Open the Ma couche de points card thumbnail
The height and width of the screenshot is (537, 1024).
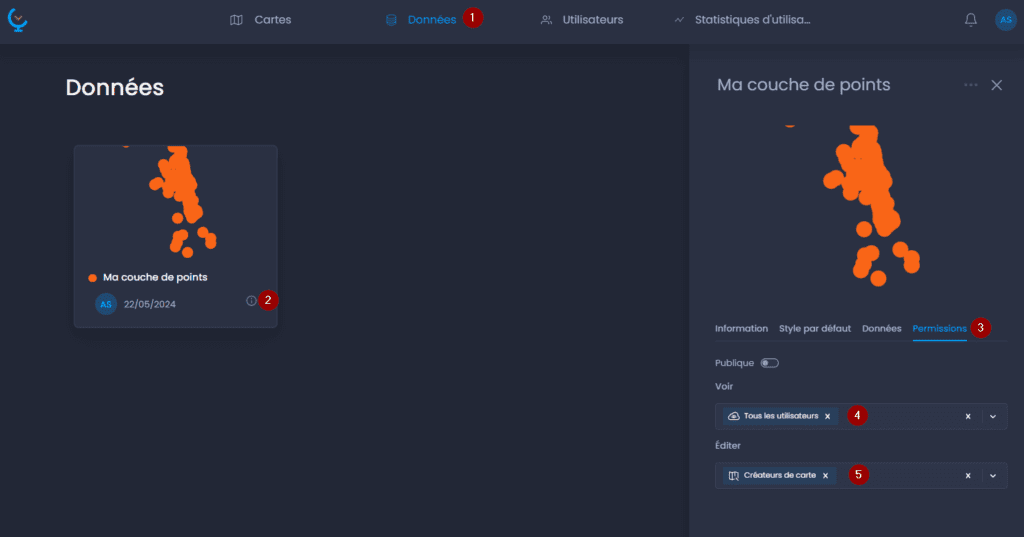point(176,204)
